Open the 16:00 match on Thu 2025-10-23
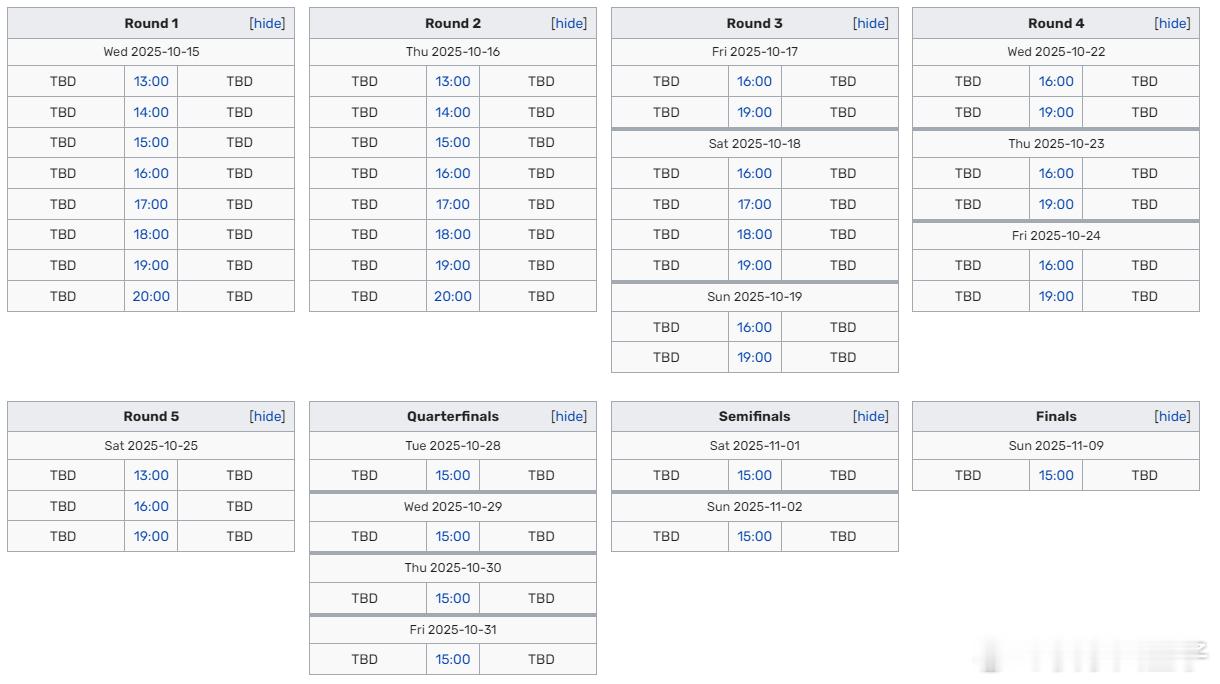The height and width of the screenshot is (684, 1220). pos(1056,173)
